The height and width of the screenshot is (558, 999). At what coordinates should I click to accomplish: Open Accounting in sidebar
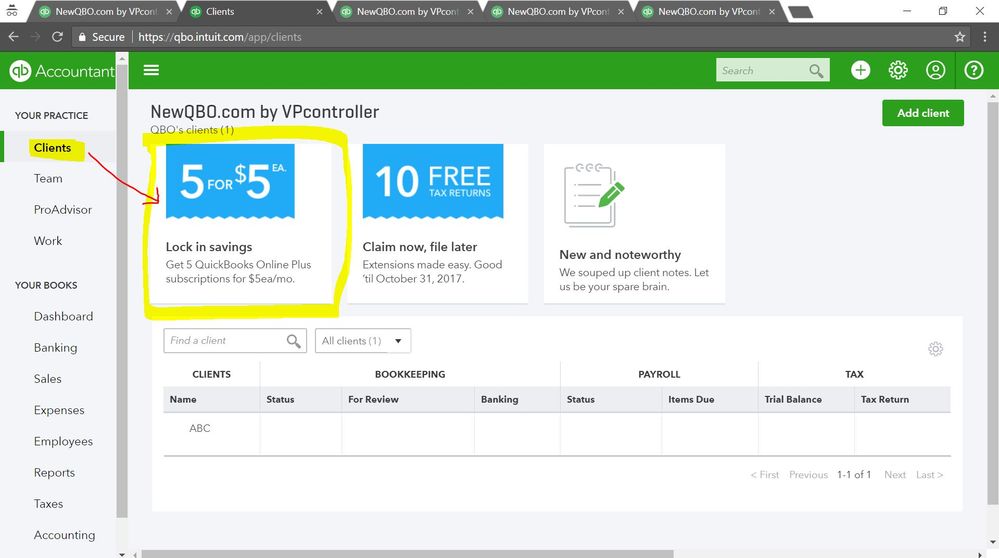(64, 535)
